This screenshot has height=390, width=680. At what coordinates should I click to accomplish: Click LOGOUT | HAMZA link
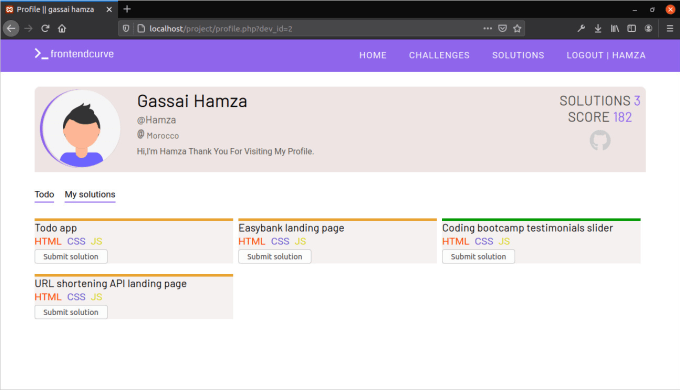pyautogui.click(x=606, y=56)
